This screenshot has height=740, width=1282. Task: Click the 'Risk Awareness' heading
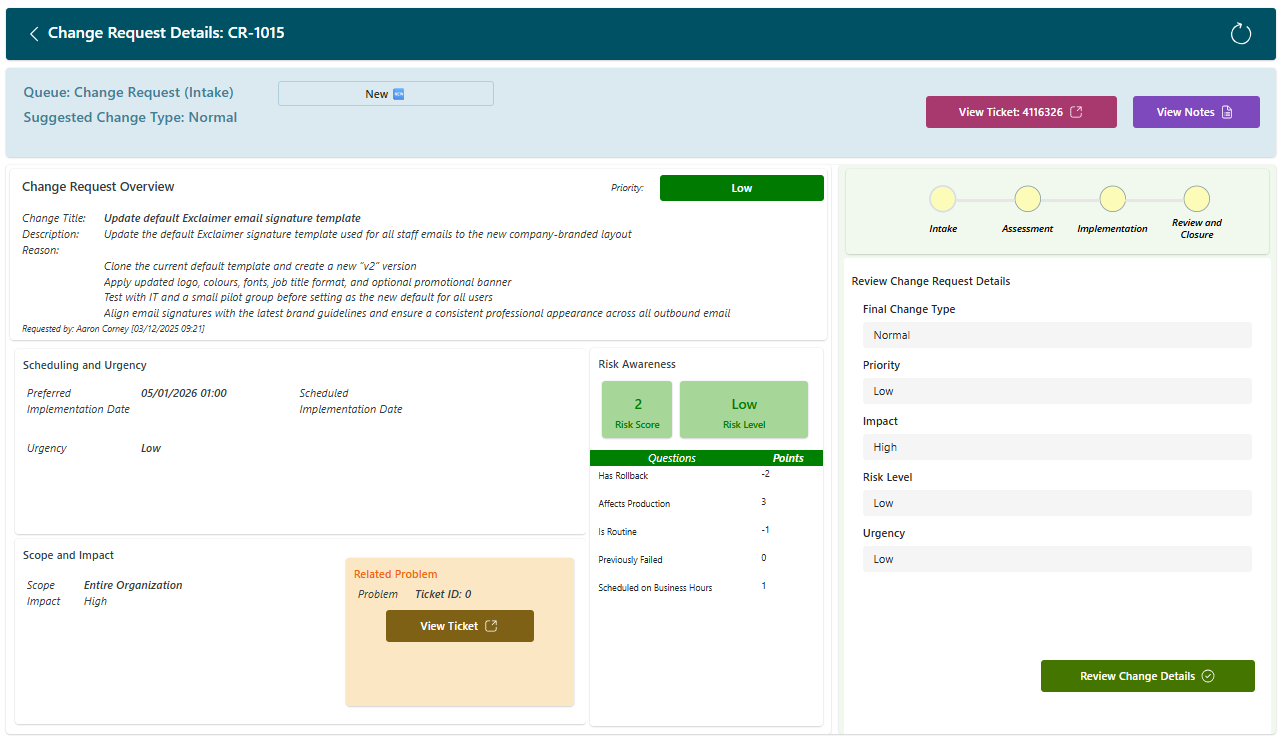[637, 365]
